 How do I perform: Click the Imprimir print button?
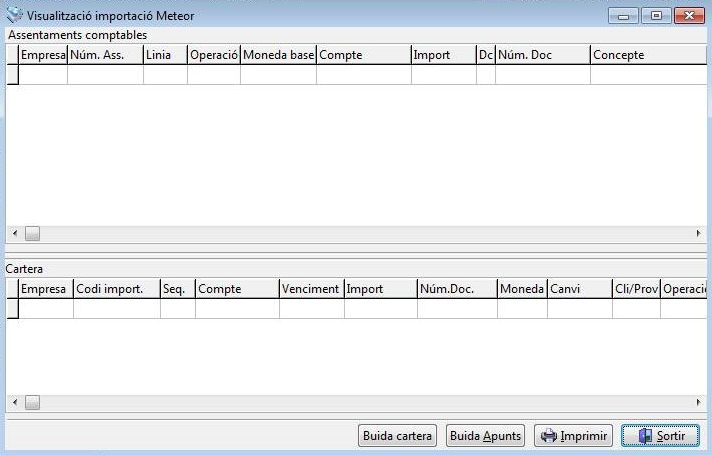point(573,435)
